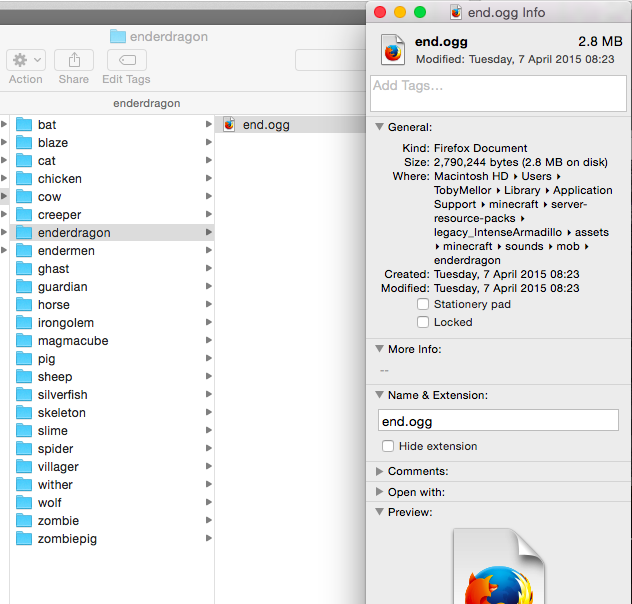Image resolution: width=632 pixels, height=604 pixels.
Task: Toggle the Locked checkbox
Action: [423, 322]
